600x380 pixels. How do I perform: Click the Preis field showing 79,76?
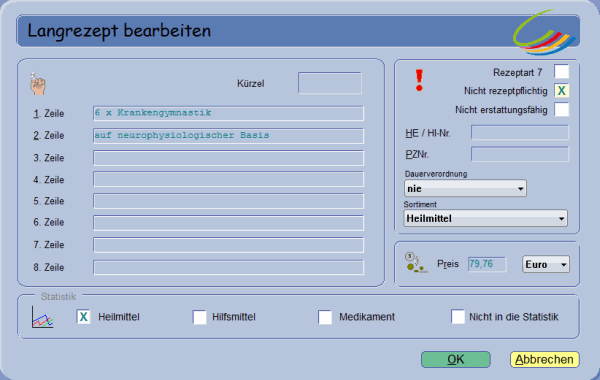pyautogui.click(x=487, y=264)
